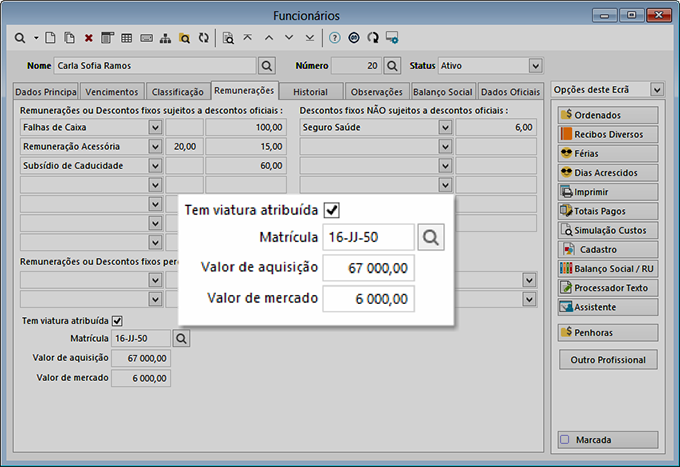Screen dimensions: 680x467
Task: Open the Seguro Saúde dropdown arrow
Action: pyautogui.click(x=445, y=127)
